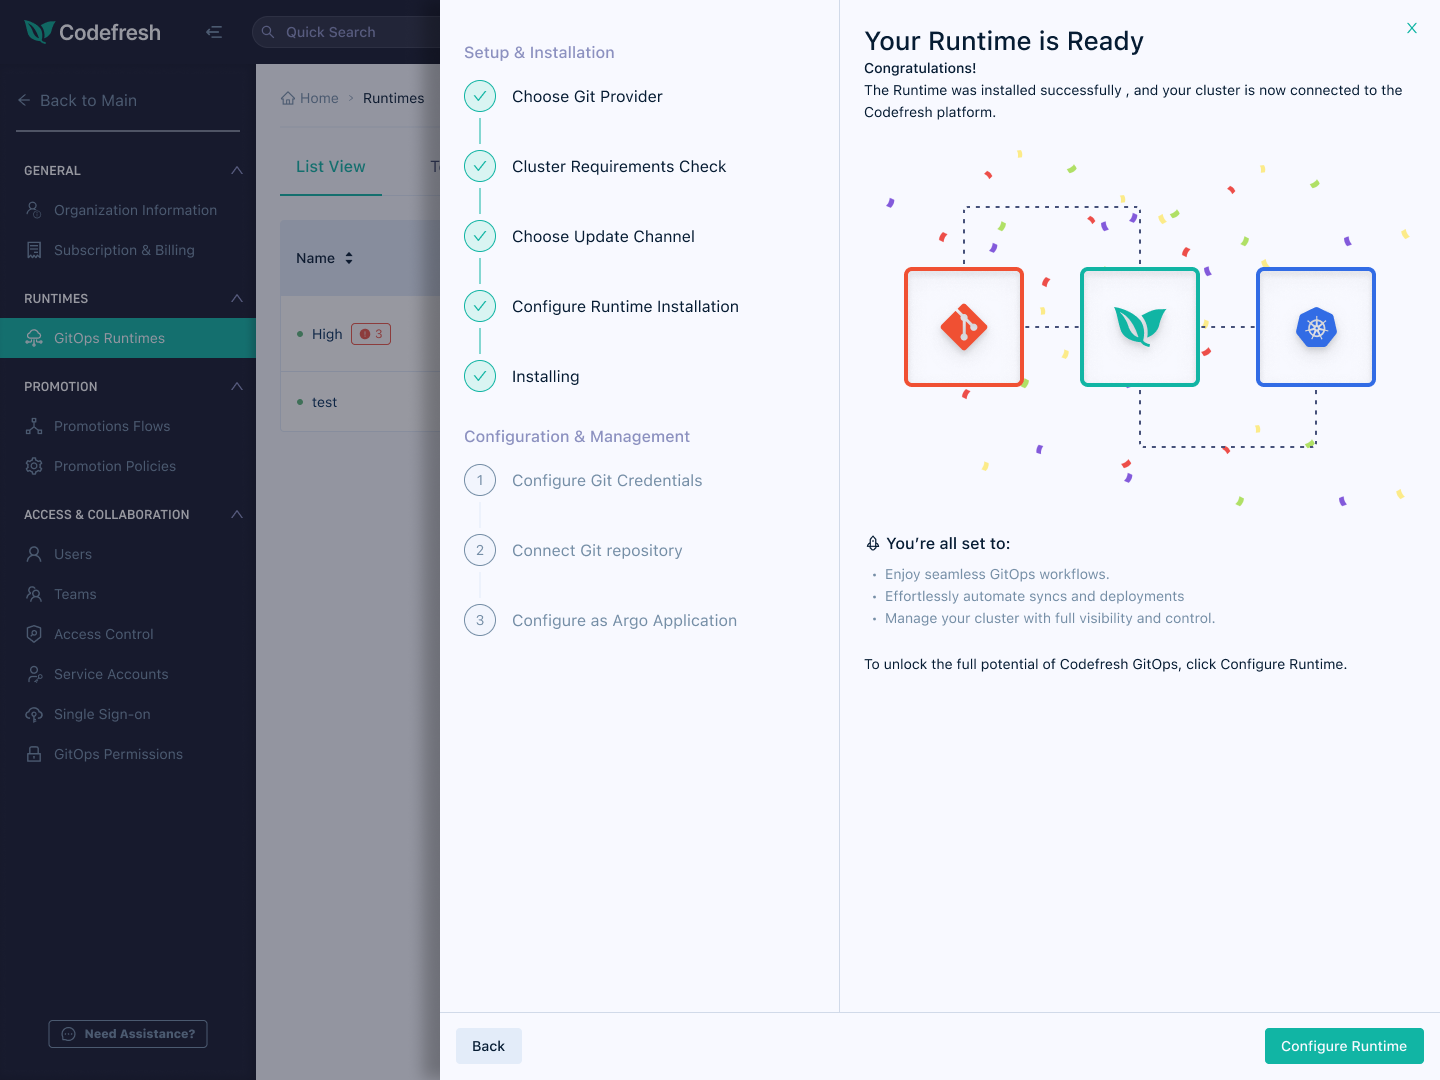The image size is (1440, 1080).
Task: Click the Configure Runtime Installation step label
Action: pos(625,306)
